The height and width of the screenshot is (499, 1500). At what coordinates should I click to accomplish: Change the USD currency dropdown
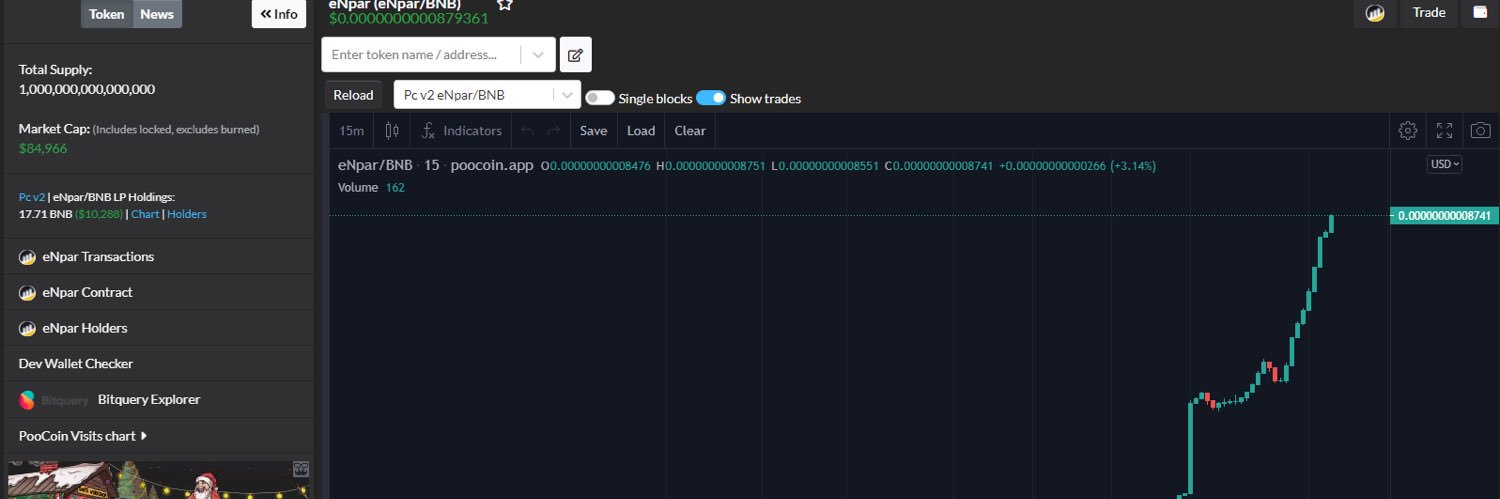1444,164
